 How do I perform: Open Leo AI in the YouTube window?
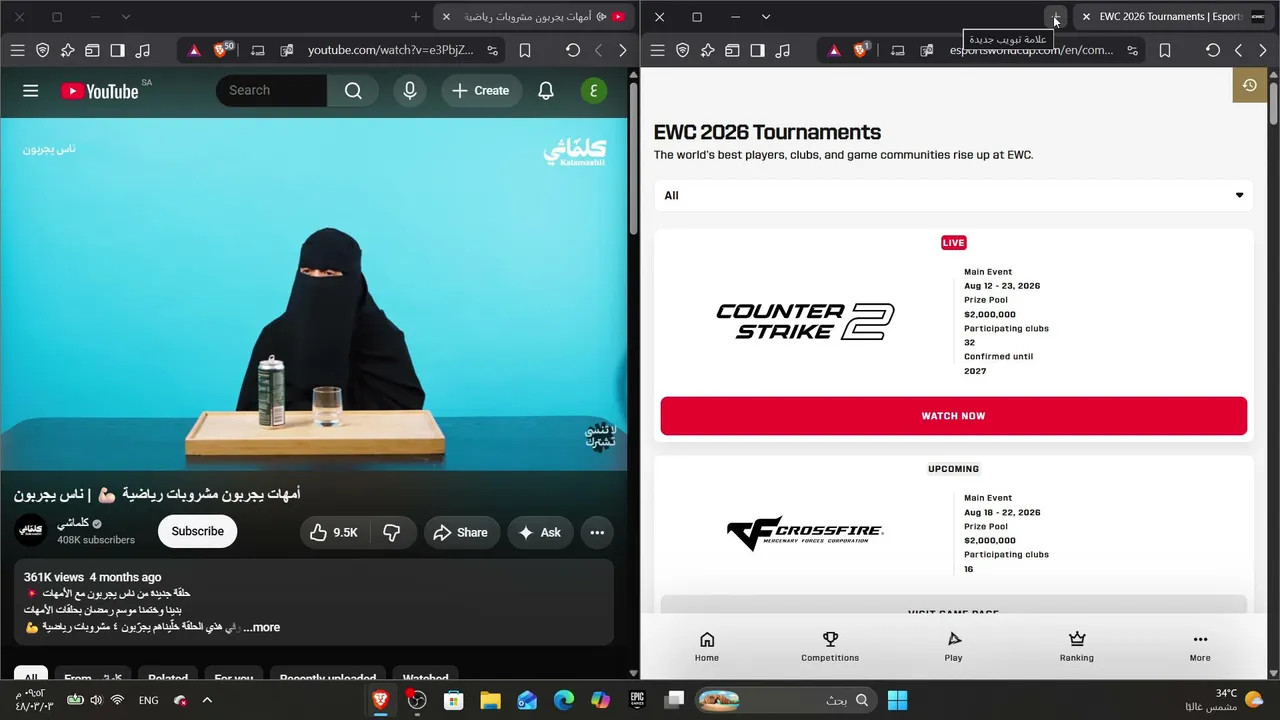[67, 50]
